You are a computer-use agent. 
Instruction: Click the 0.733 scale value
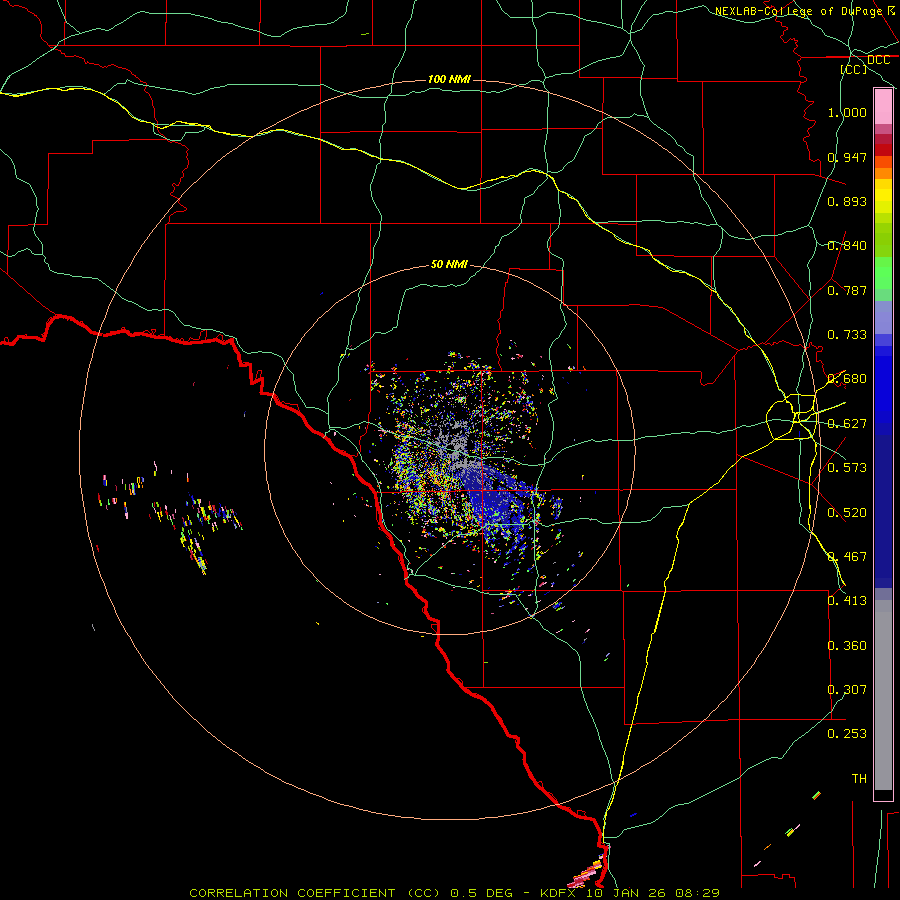pyautogui.click(x=847, y=335)
